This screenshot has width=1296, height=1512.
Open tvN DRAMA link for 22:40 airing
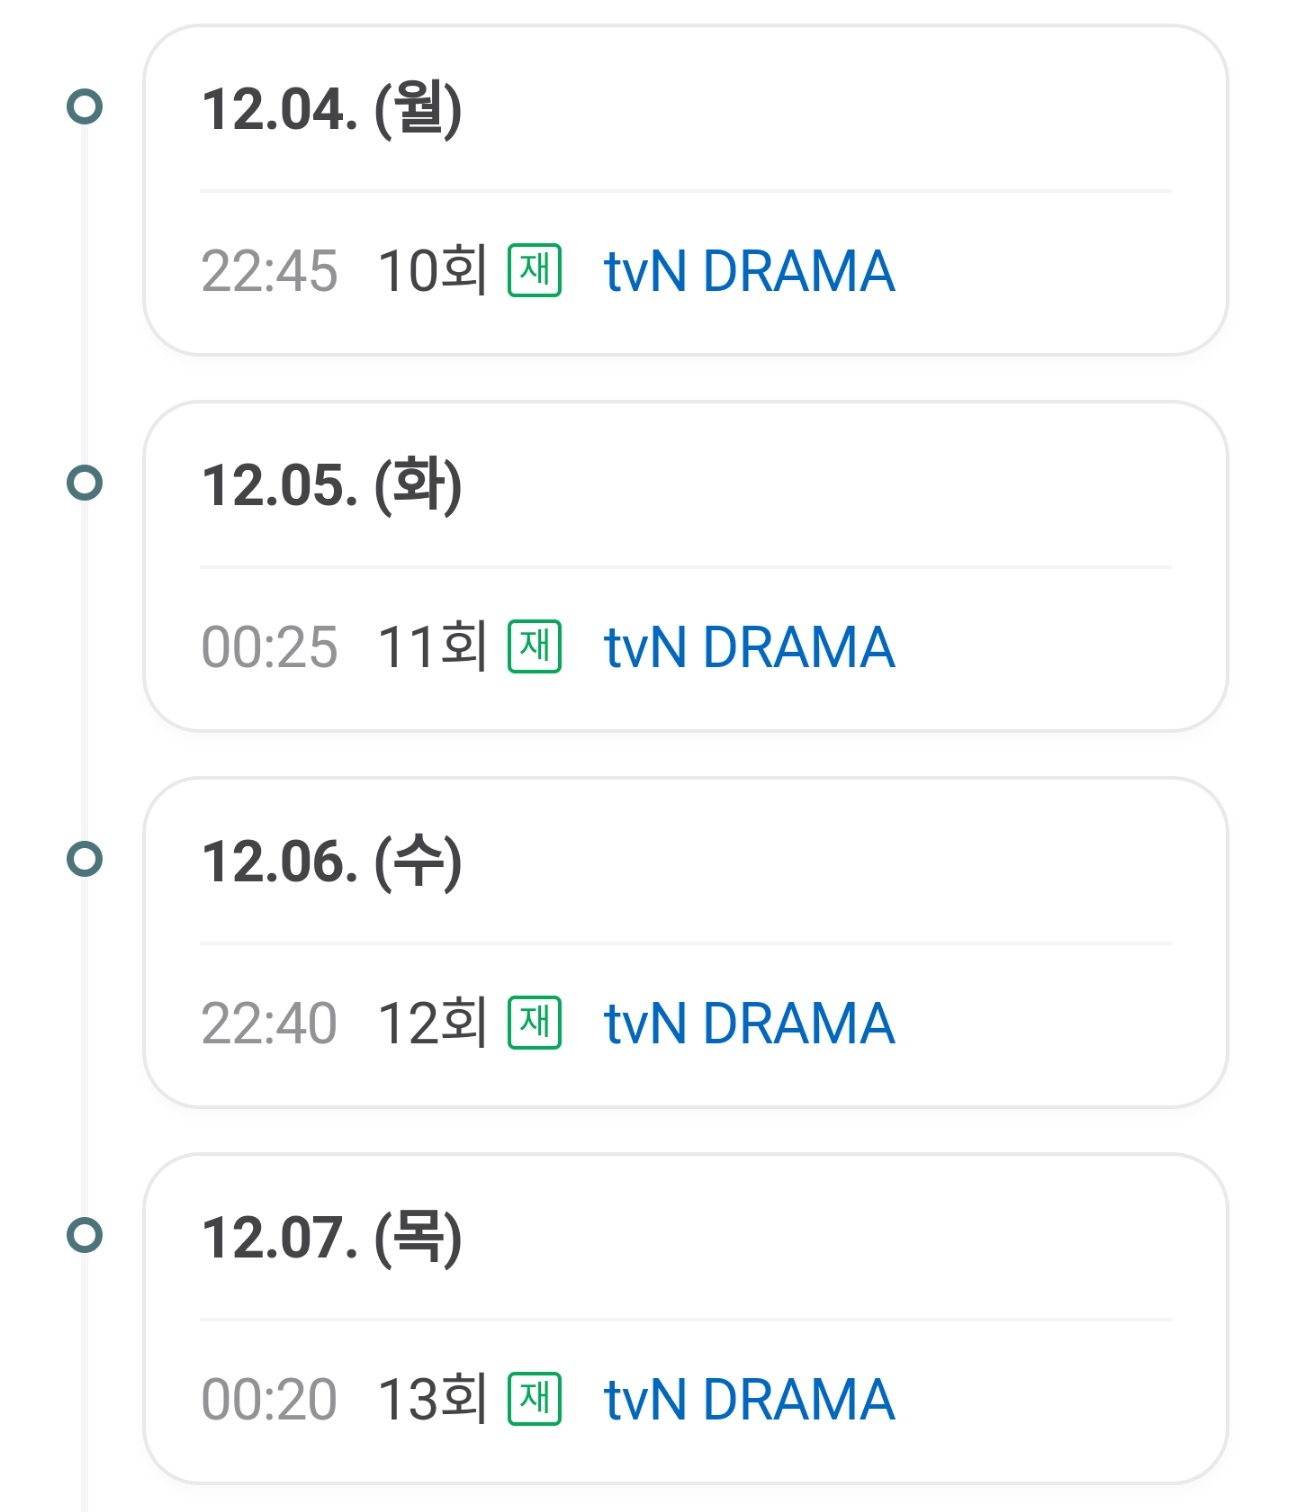749,1023
